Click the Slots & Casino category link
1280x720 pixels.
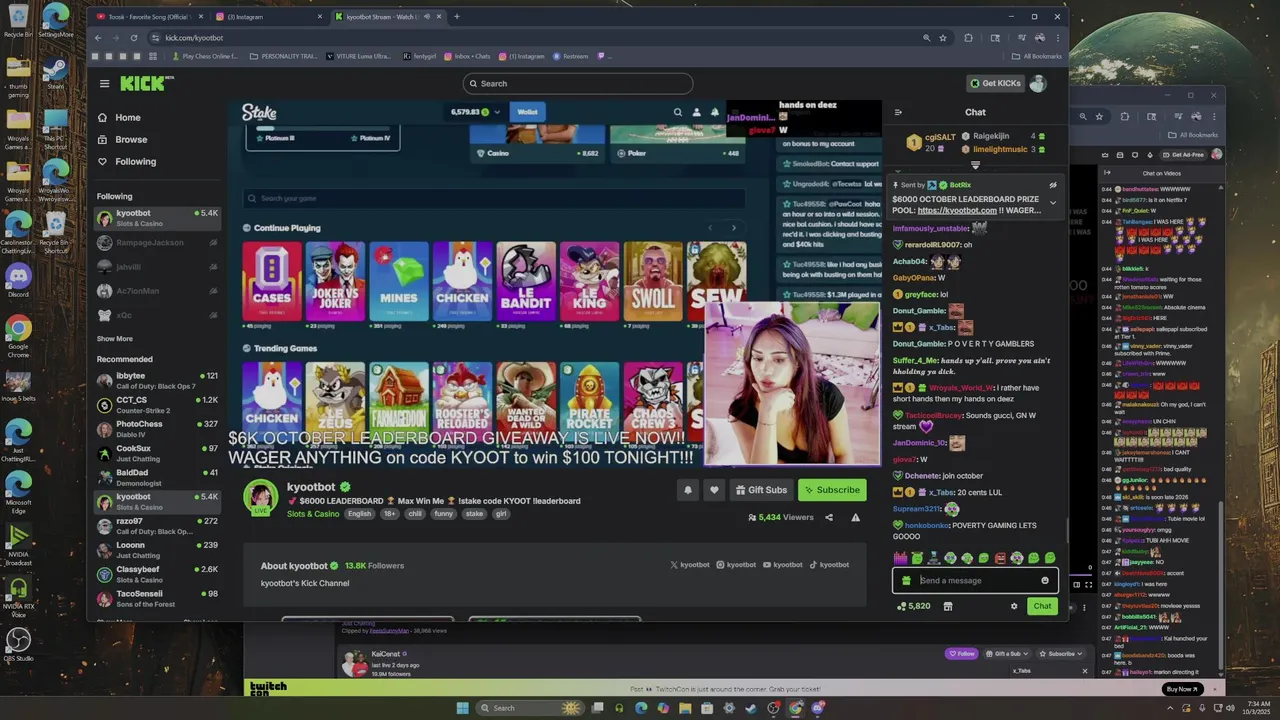(x=313, y=514)
